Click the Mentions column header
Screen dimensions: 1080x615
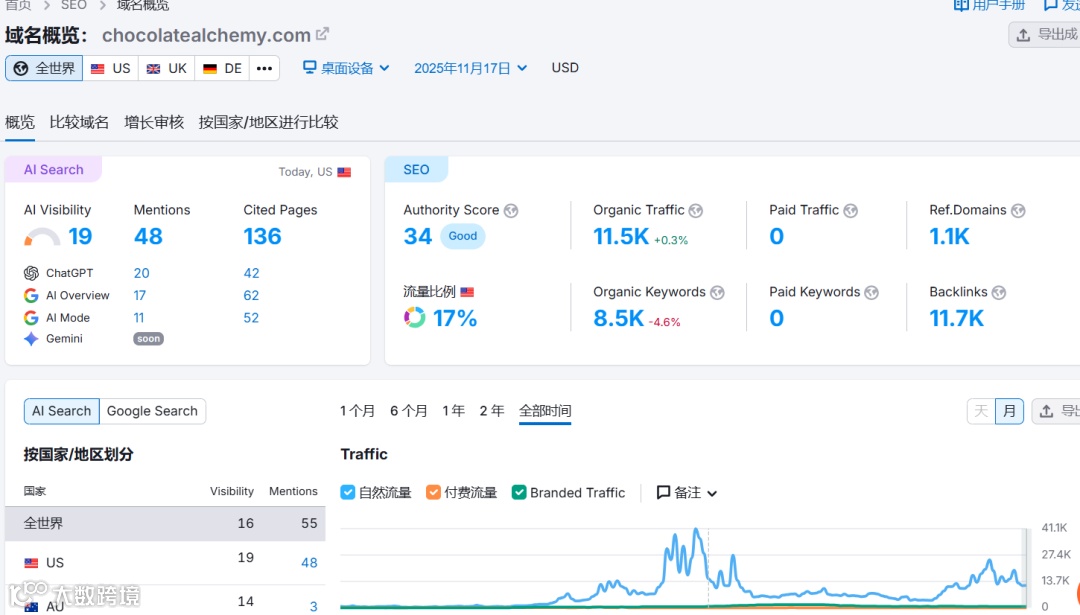pos(293,491)
